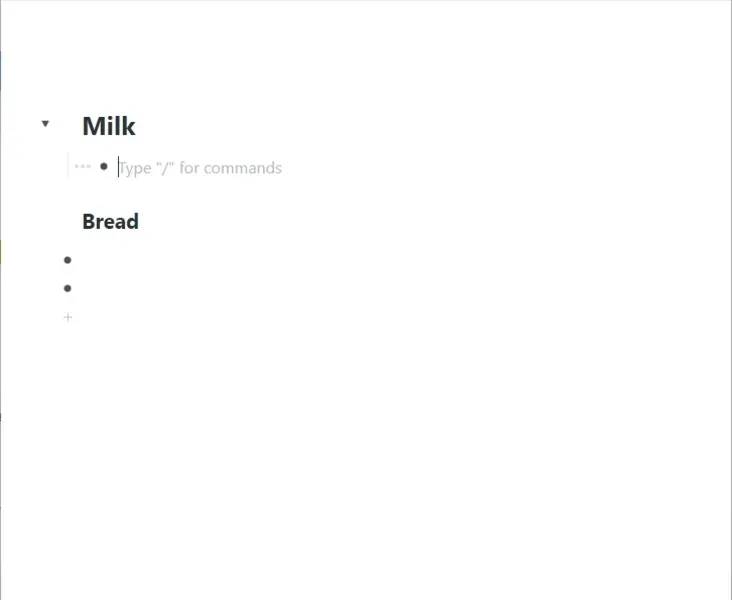Place cursor in the Bread heading
732x600 pixels.
[110, 222]
